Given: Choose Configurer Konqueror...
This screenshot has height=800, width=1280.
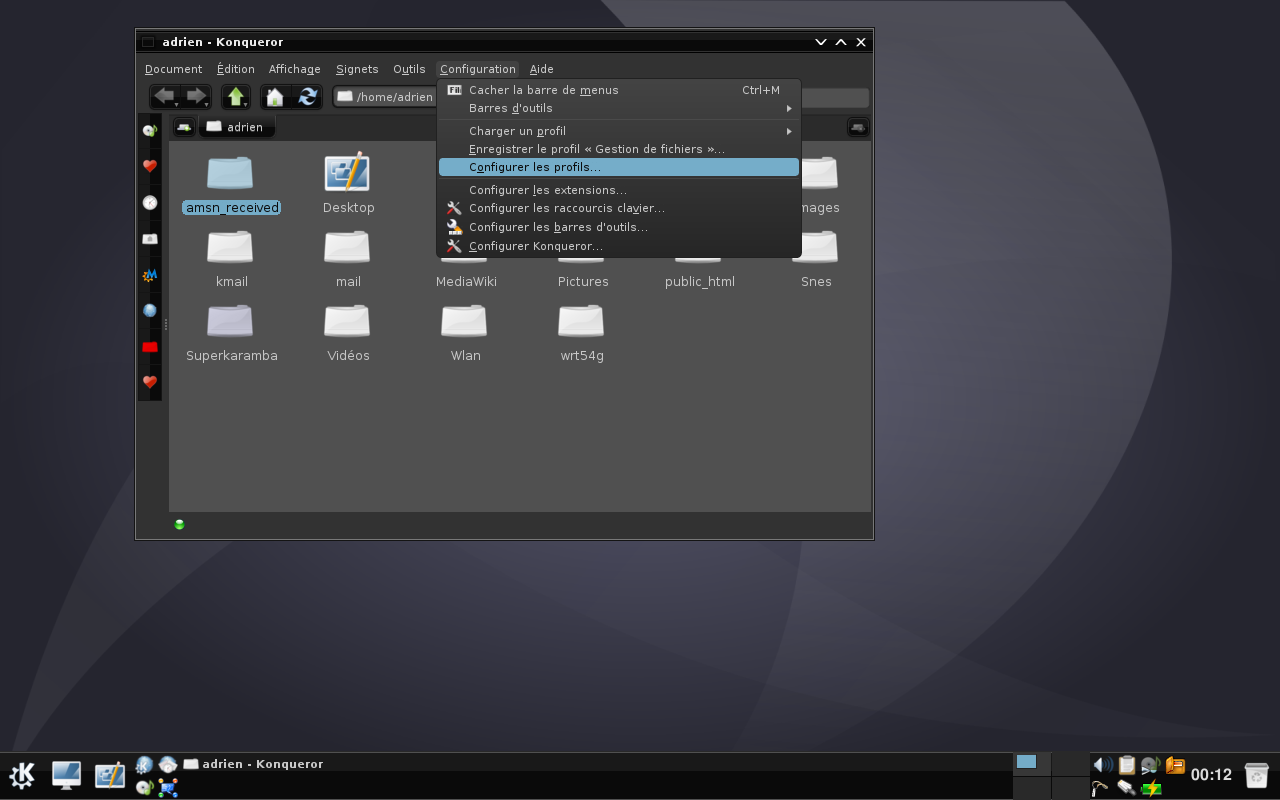Looking at the screenshot, I should click(x=619, y=246).
